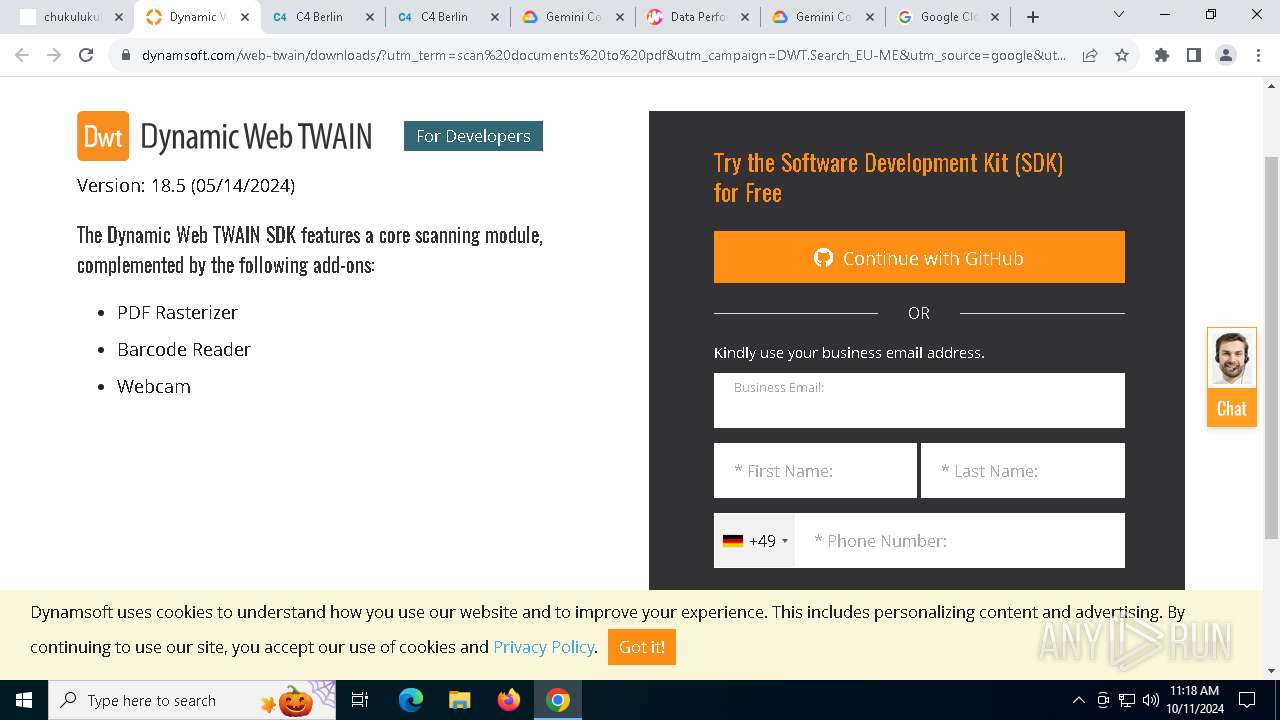
Task: Switch to the Data Performance tab
Action: tap(697, 17)
